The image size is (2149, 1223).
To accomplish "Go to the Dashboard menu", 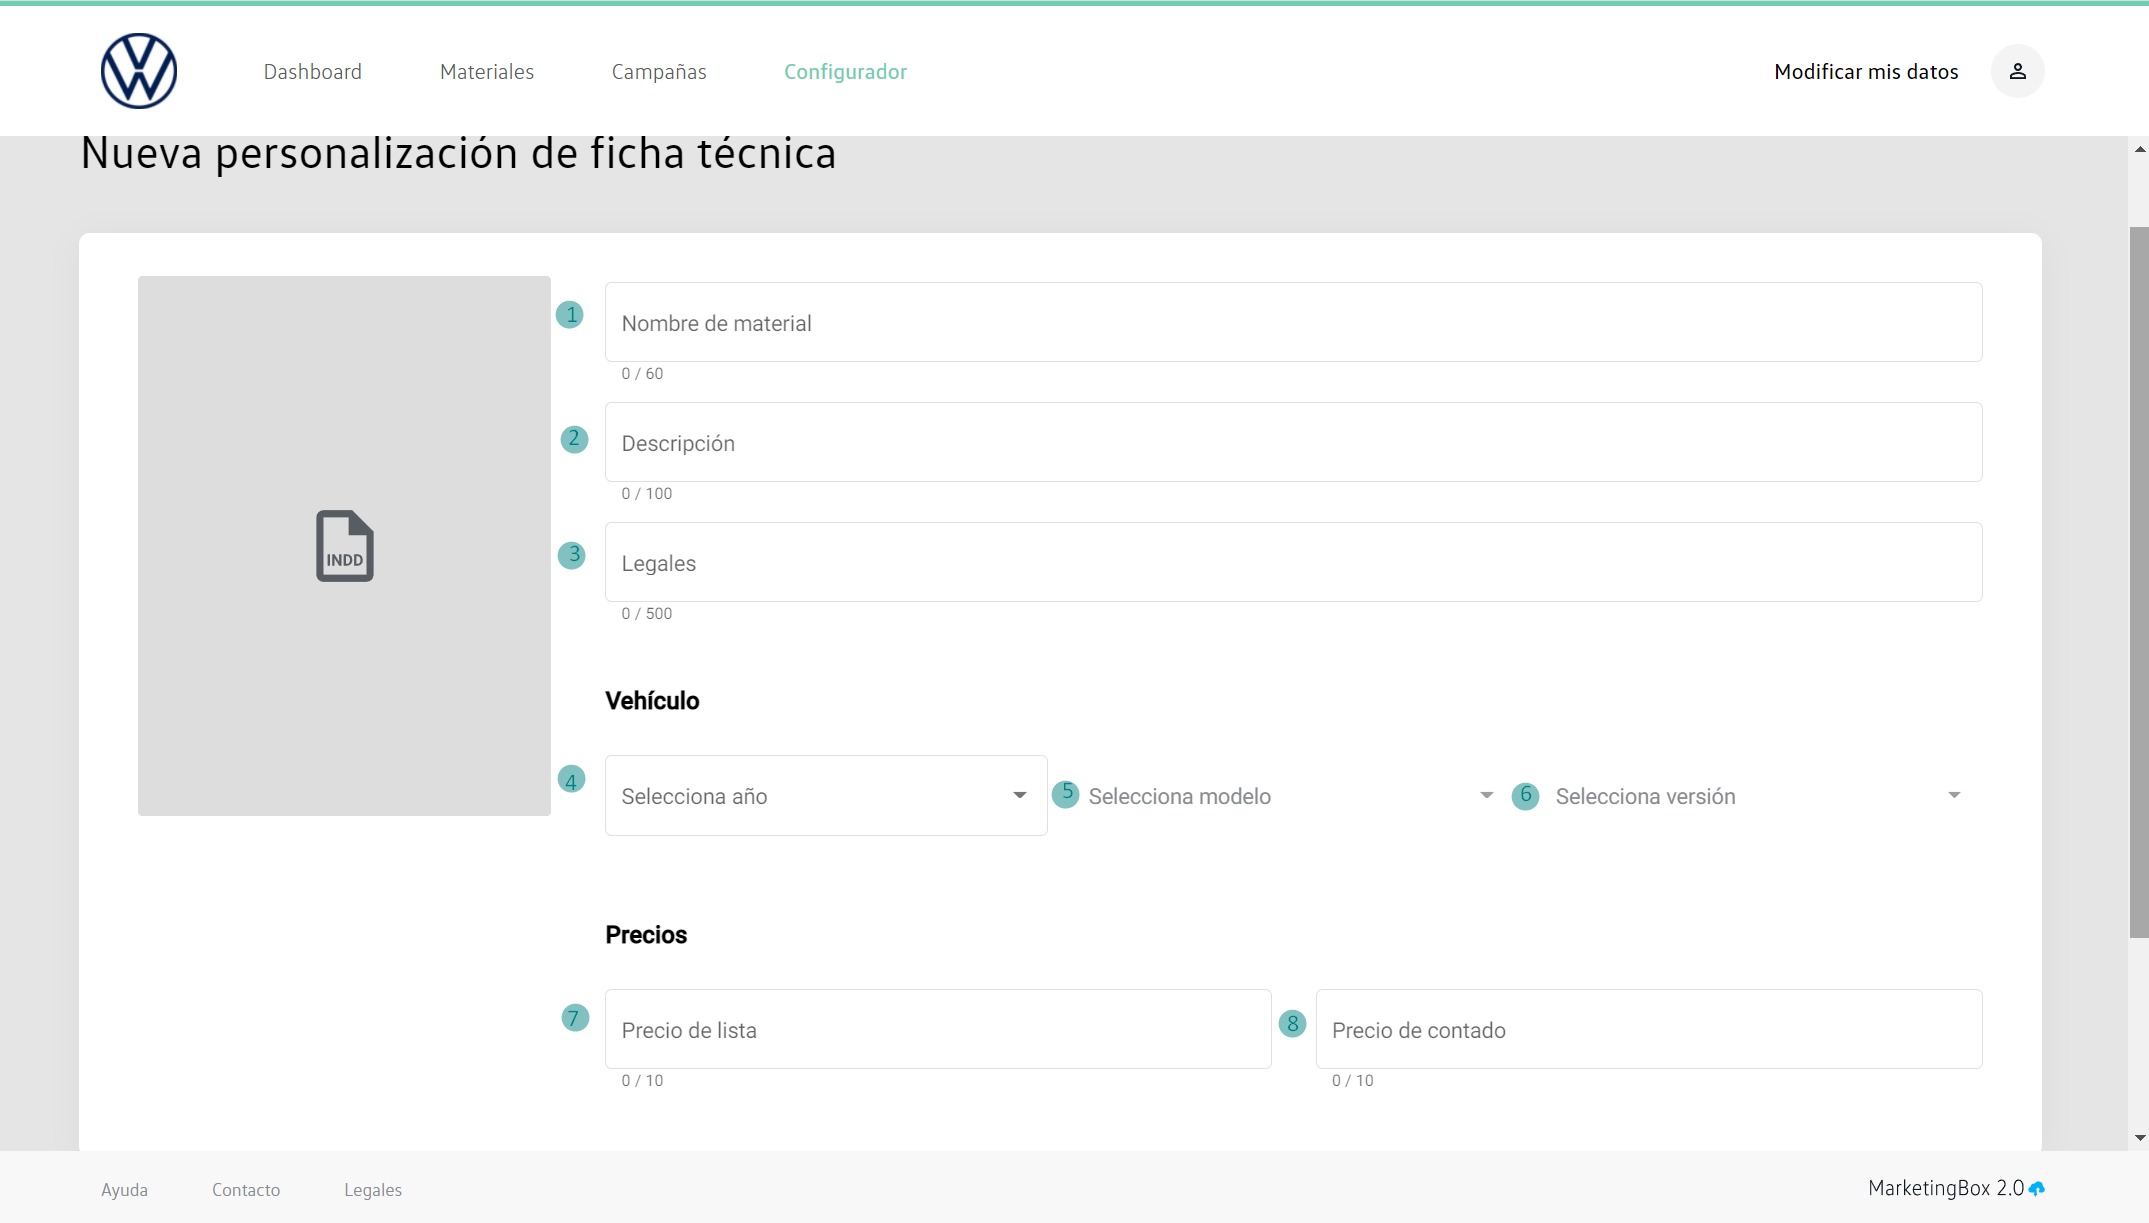I will pos(313,72).
